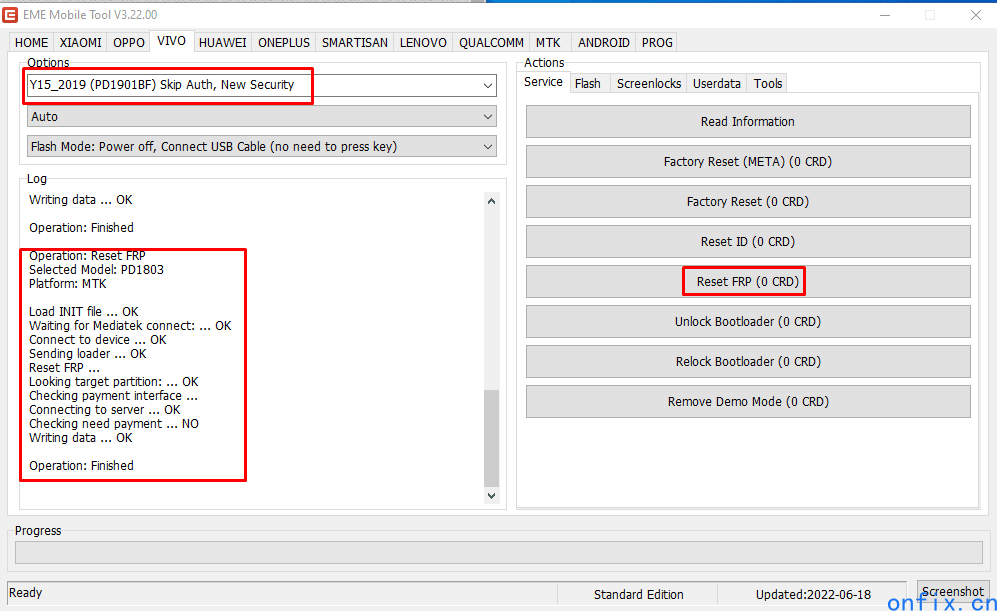Screen dimensions: 997x611
Task: Switch to the LENOVO tab
Action: (423, 43)
